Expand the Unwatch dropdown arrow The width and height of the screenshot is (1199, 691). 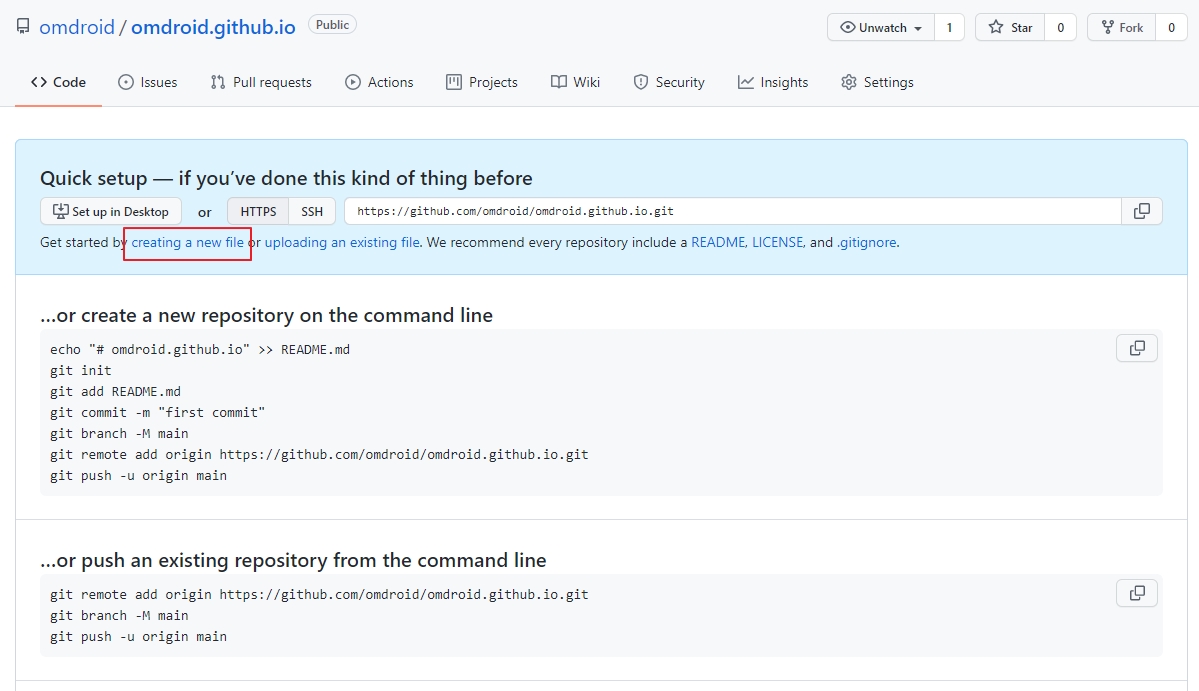(x=918, y=28)
